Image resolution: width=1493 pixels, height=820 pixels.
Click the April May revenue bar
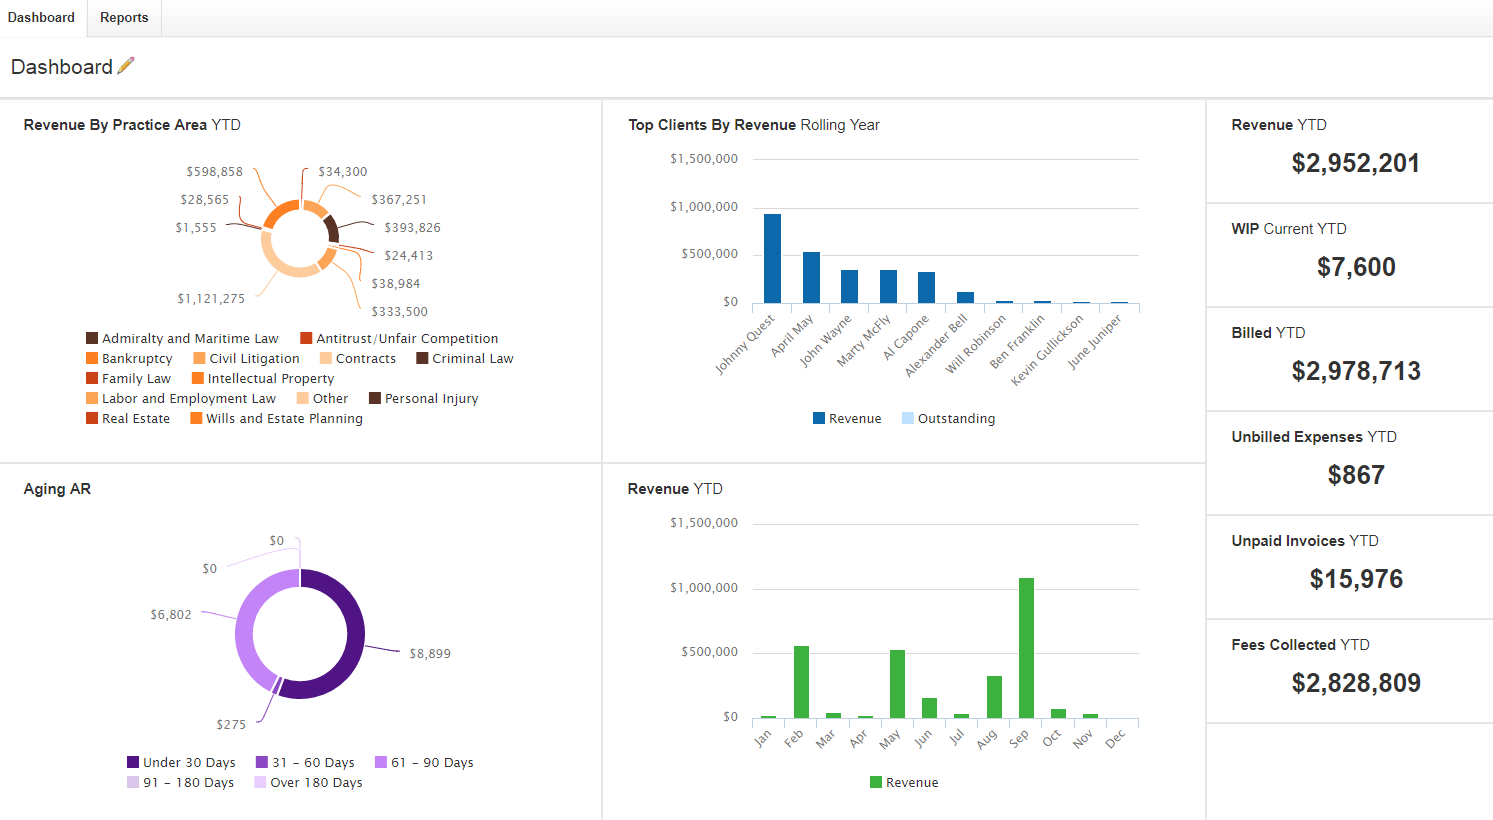811,277
